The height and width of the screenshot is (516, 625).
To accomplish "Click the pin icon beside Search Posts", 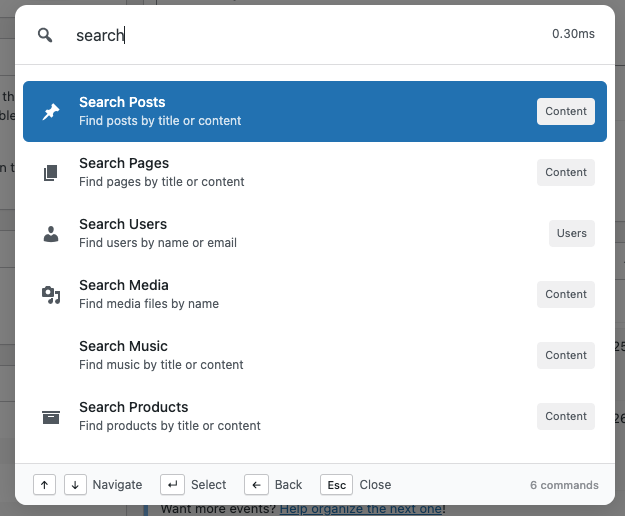I will coord(51,112).
